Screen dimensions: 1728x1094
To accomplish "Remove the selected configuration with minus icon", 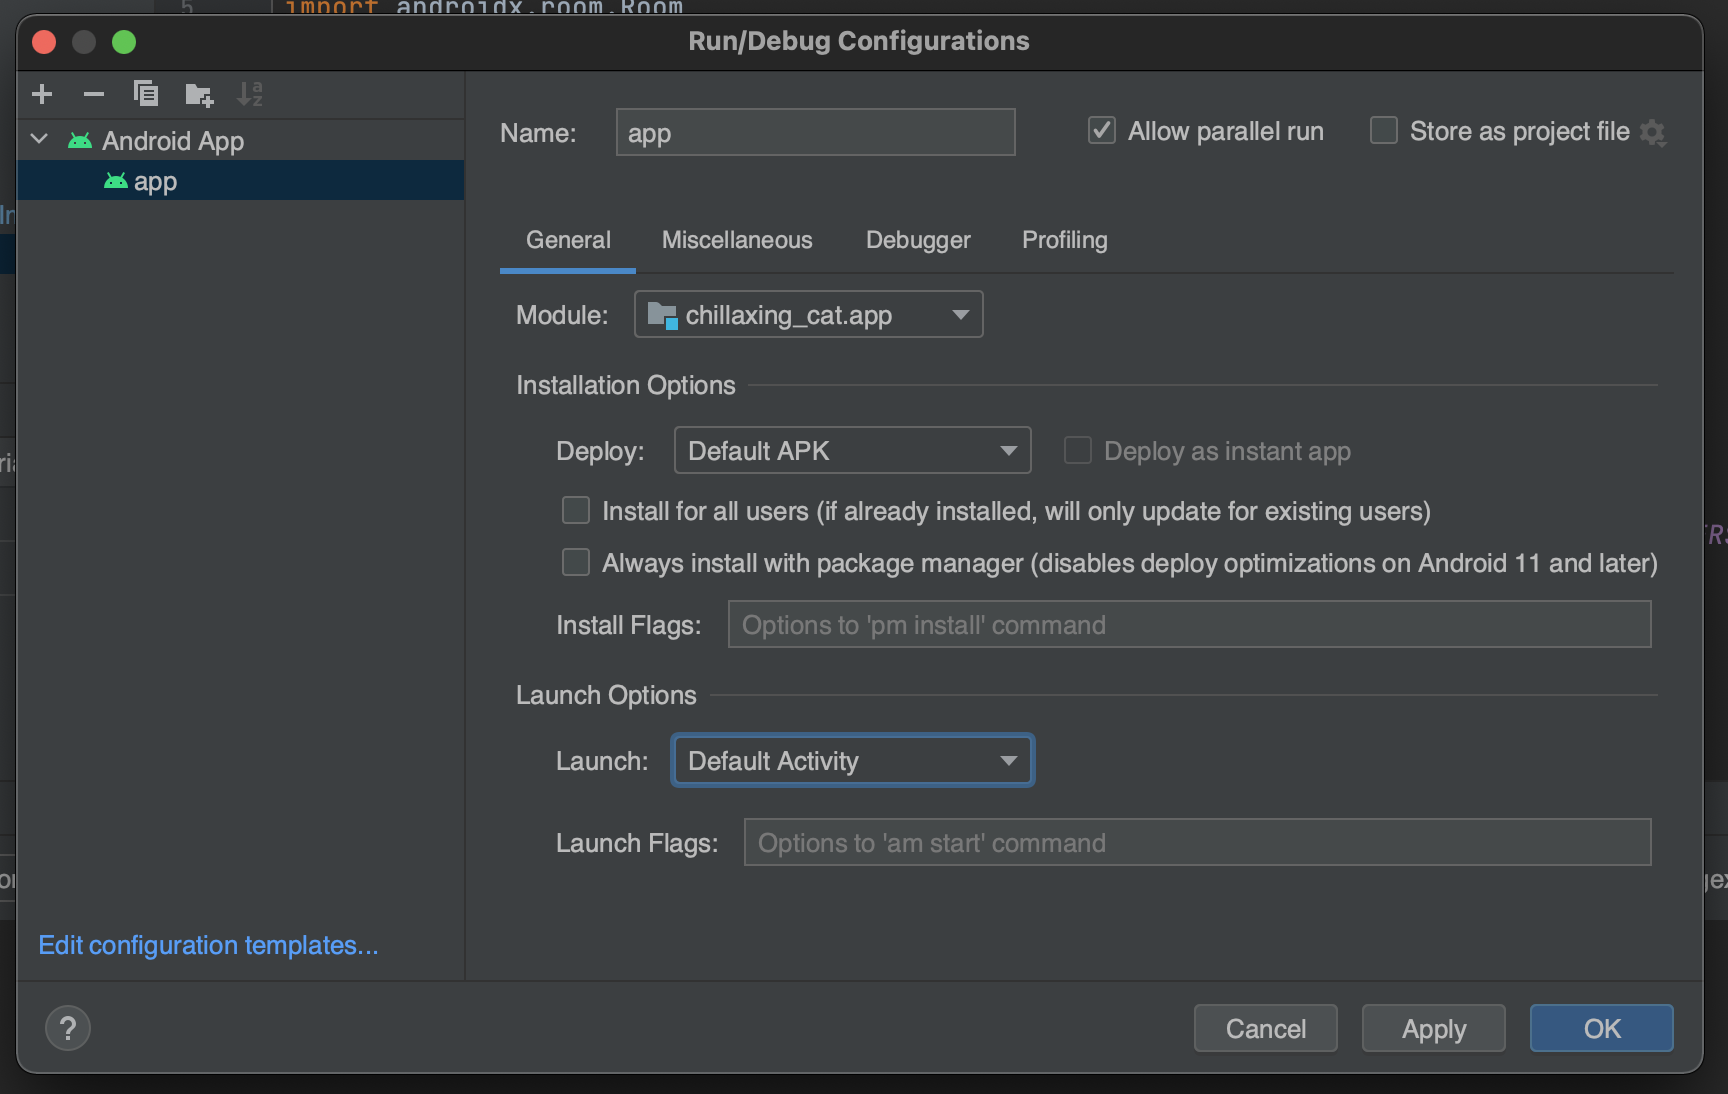I will point(94,94).
